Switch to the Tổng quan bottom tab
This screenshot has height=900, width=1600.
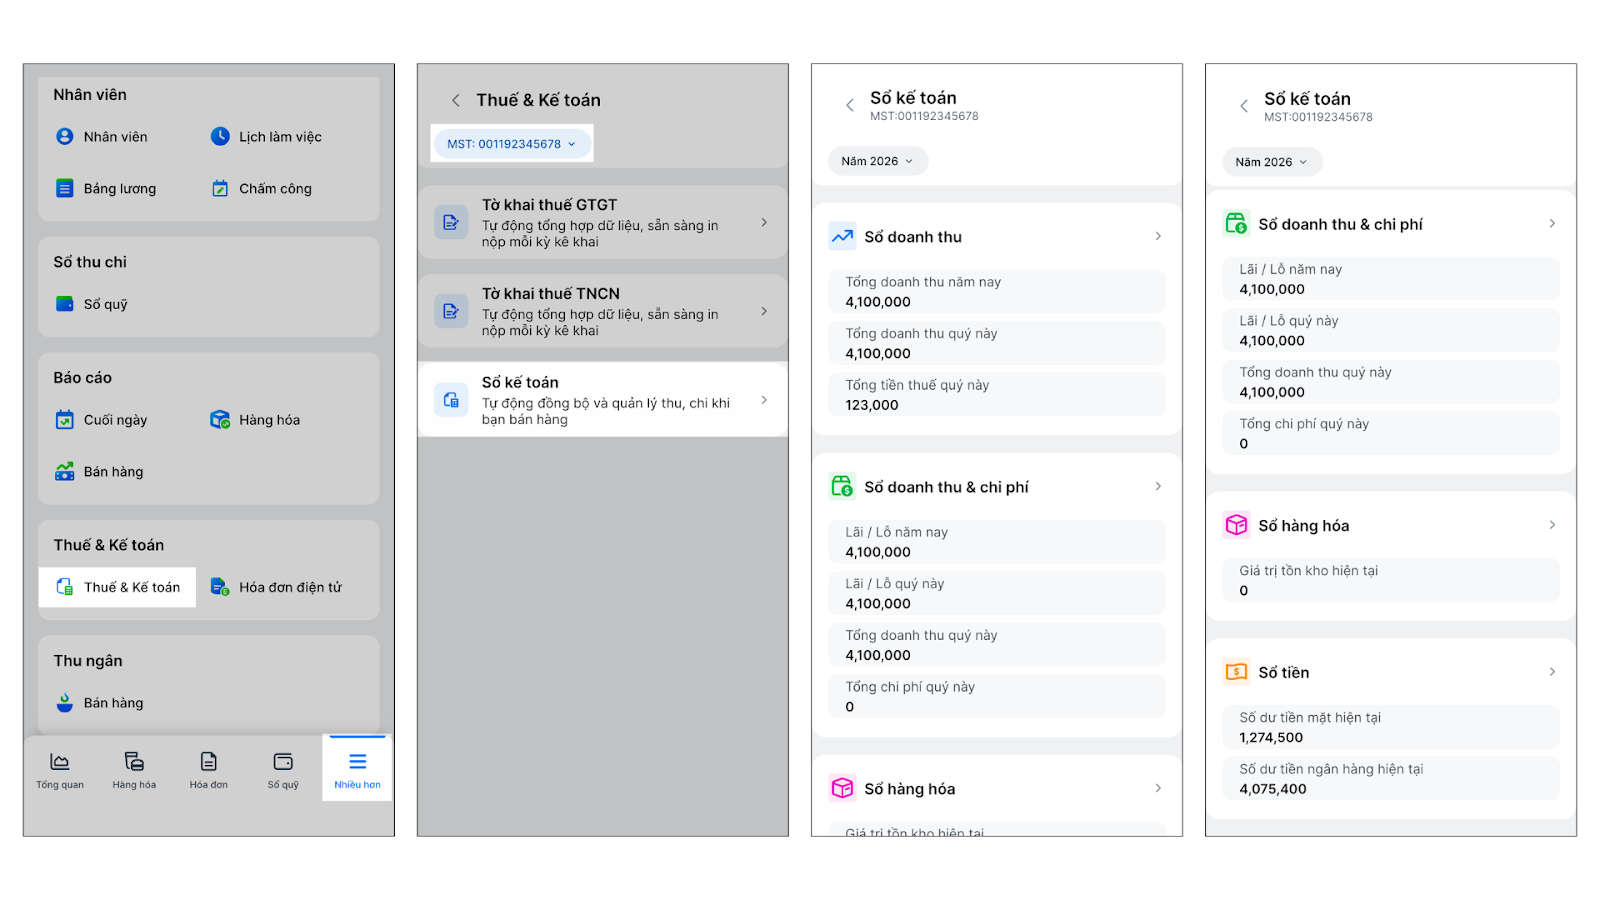pyautogui.click(x=60, y=769)
